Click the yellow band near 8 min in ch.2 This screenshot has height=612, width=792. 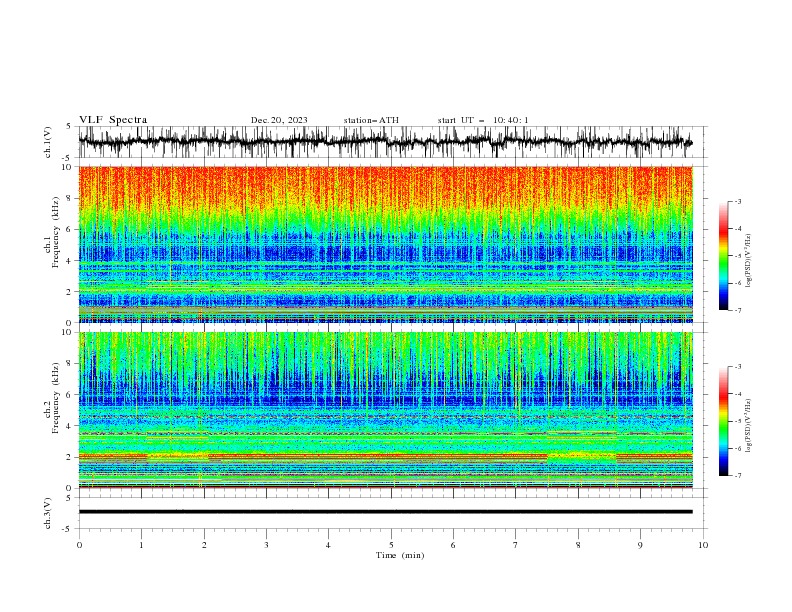(582, 456)
